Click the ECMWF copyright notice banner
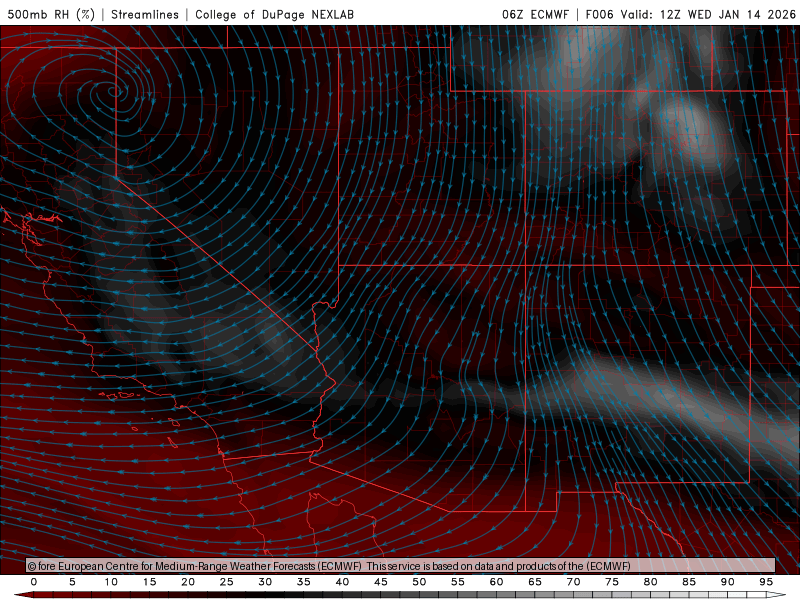Viewport: 800px width, 600px height. [x=401, y=565]
